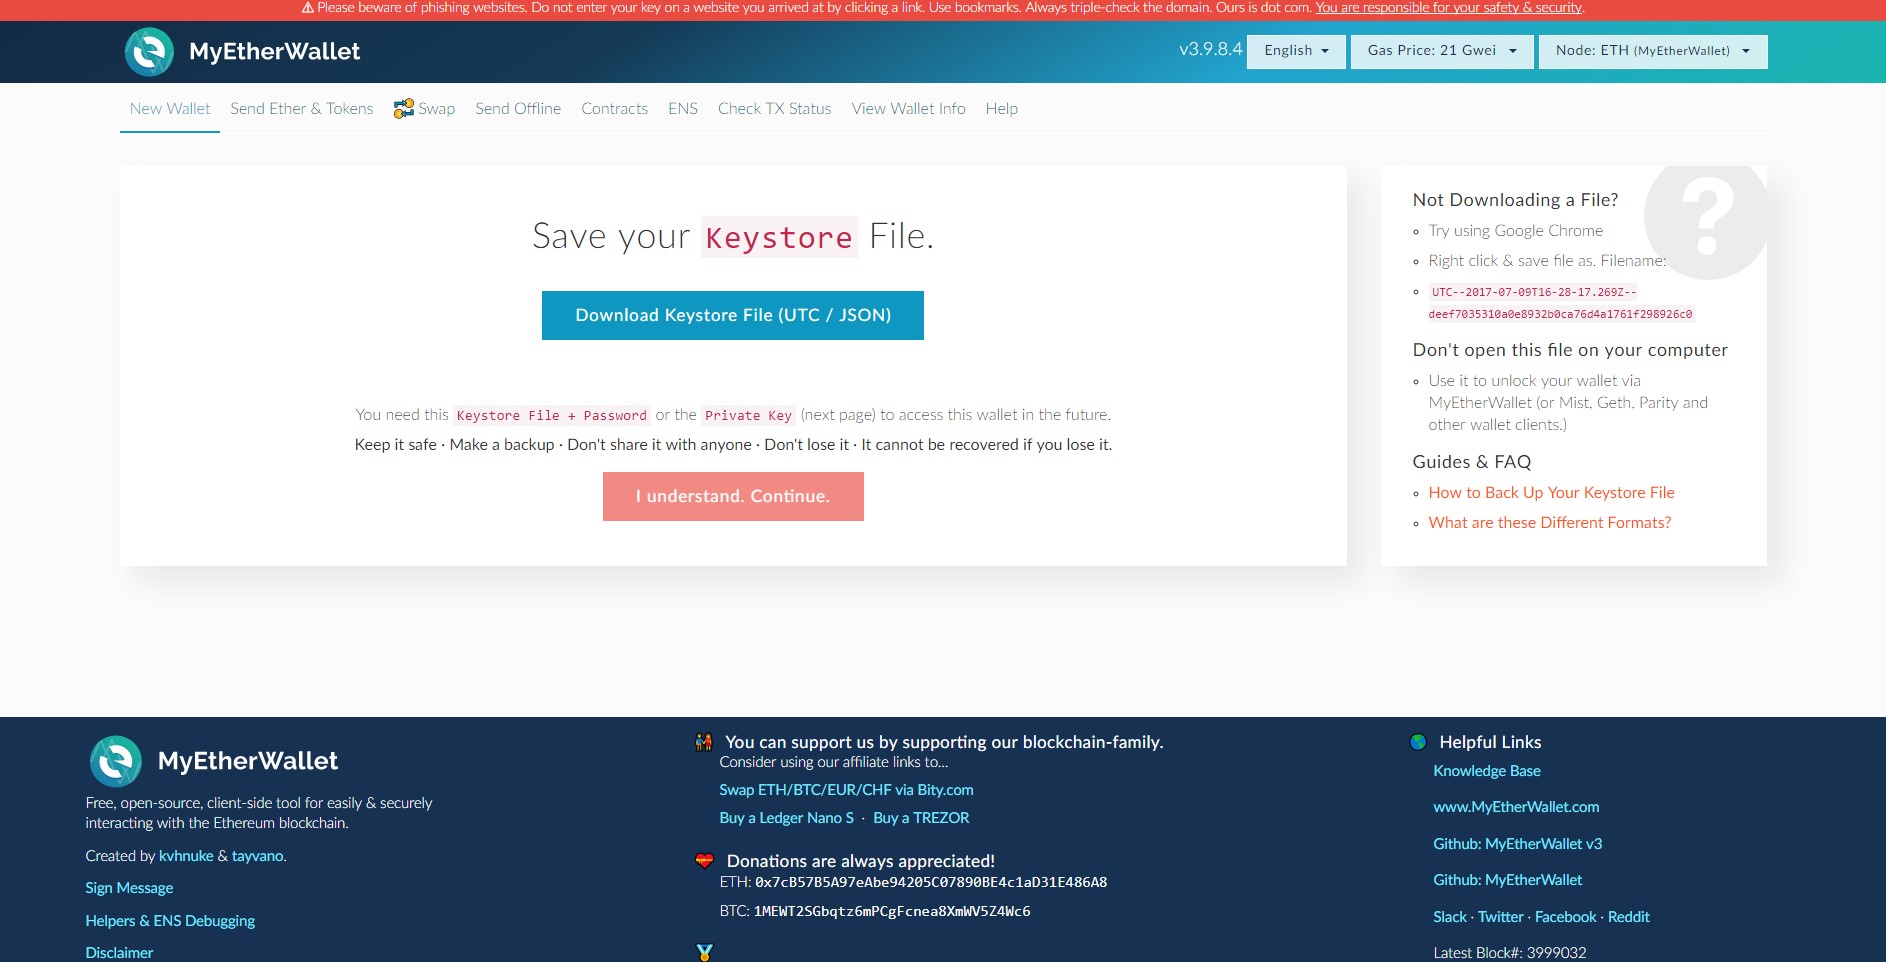
Task: Click the donations heart icon
Action: pyautogui.click(x=705, y=861)
